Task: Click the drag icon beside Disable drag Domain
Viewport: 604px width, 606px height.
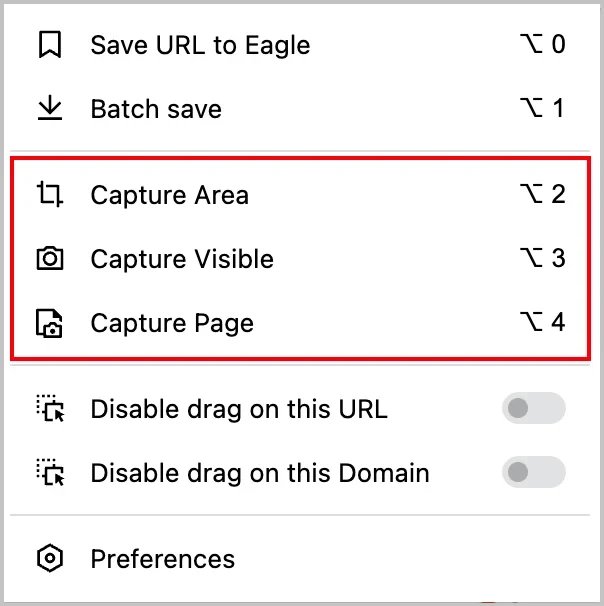Action: click(x=51, y=472)
